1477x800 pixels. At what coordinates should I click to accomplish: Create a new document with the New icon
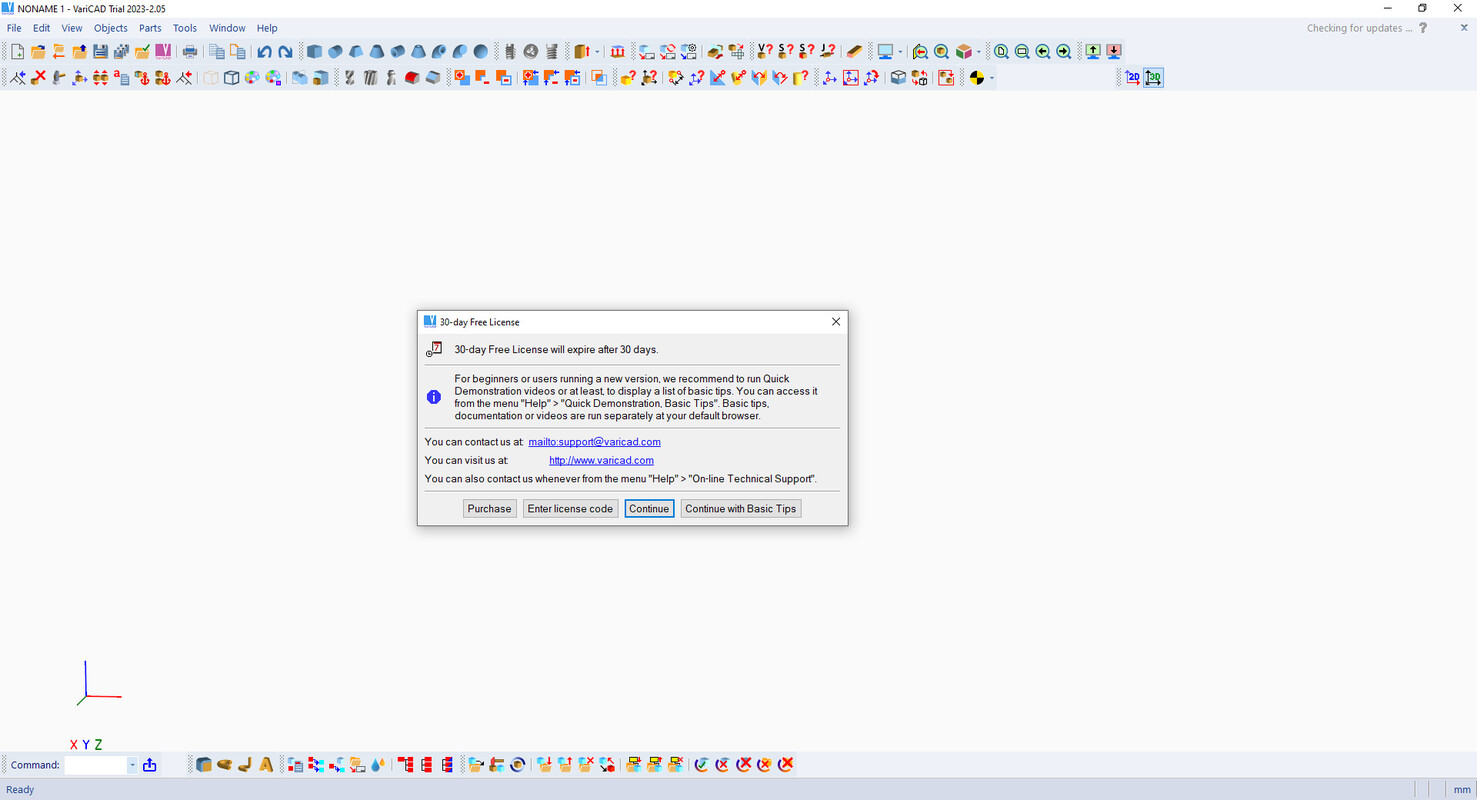[x=17, y=52]
